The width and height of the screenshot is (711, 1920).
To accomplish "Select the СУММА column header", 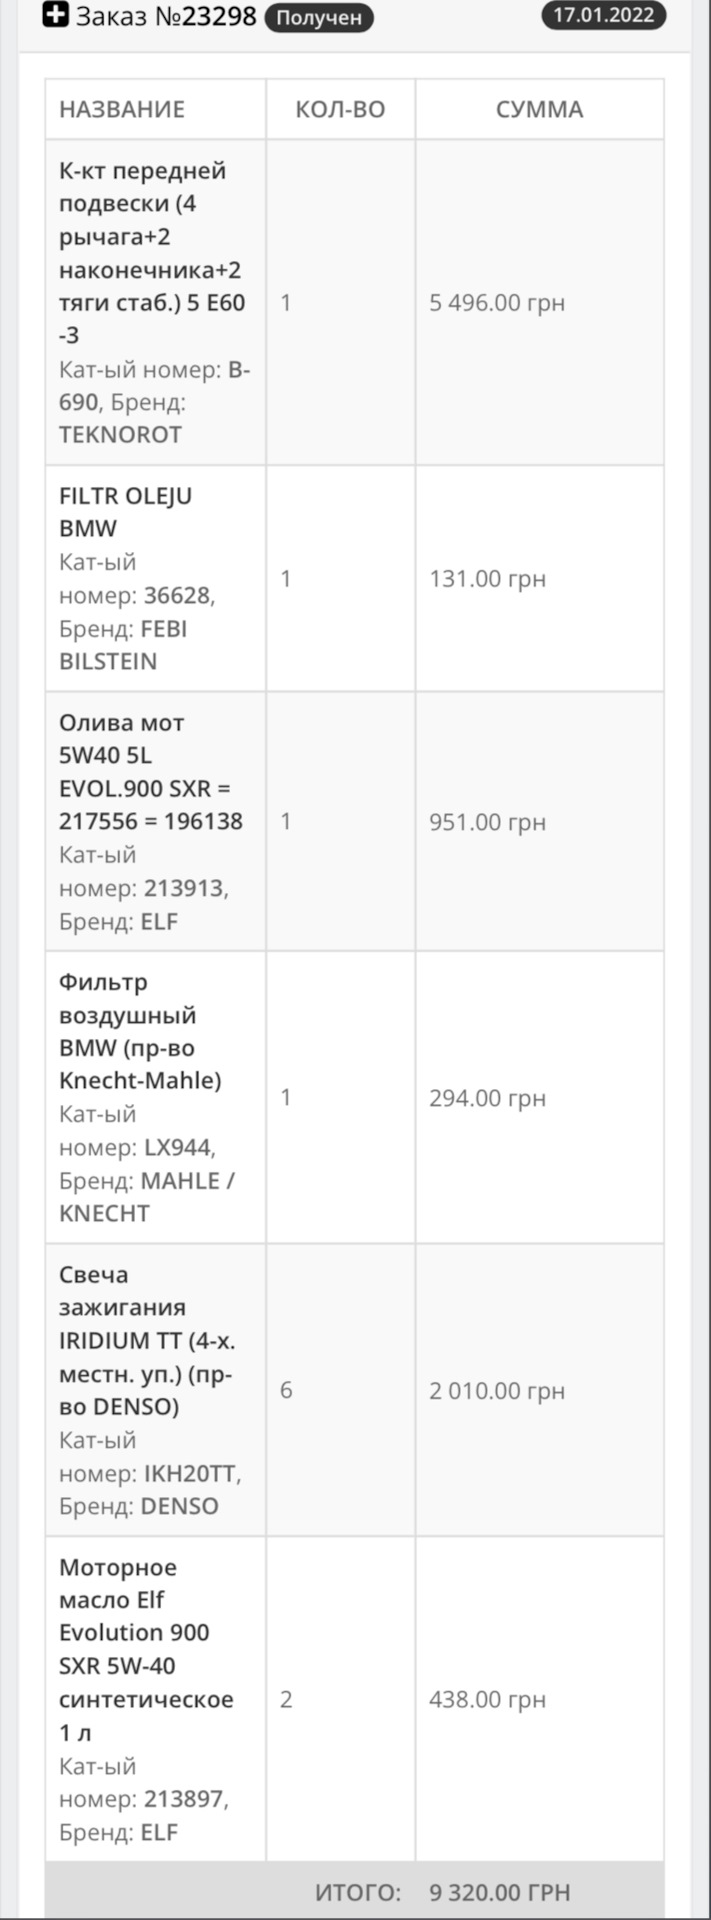I will point(540,109).
